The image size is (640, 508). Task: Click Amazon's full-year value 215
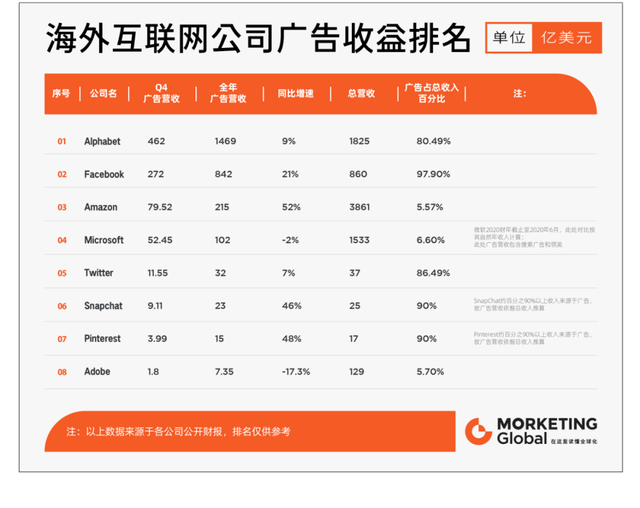pos(222,207)
